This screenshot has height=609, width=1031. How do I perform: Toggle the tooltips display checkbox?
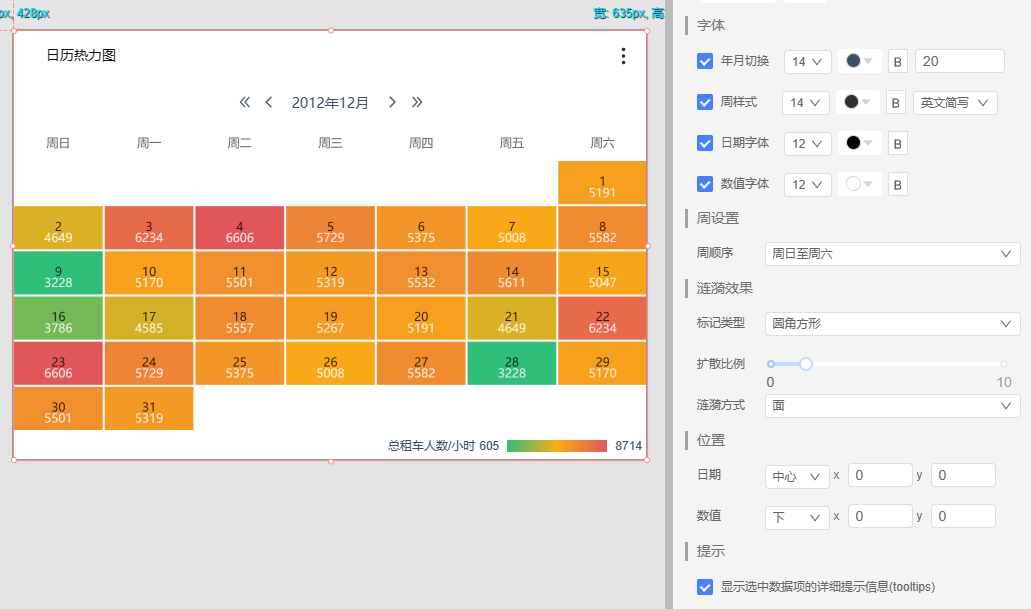tap(705, 587)
